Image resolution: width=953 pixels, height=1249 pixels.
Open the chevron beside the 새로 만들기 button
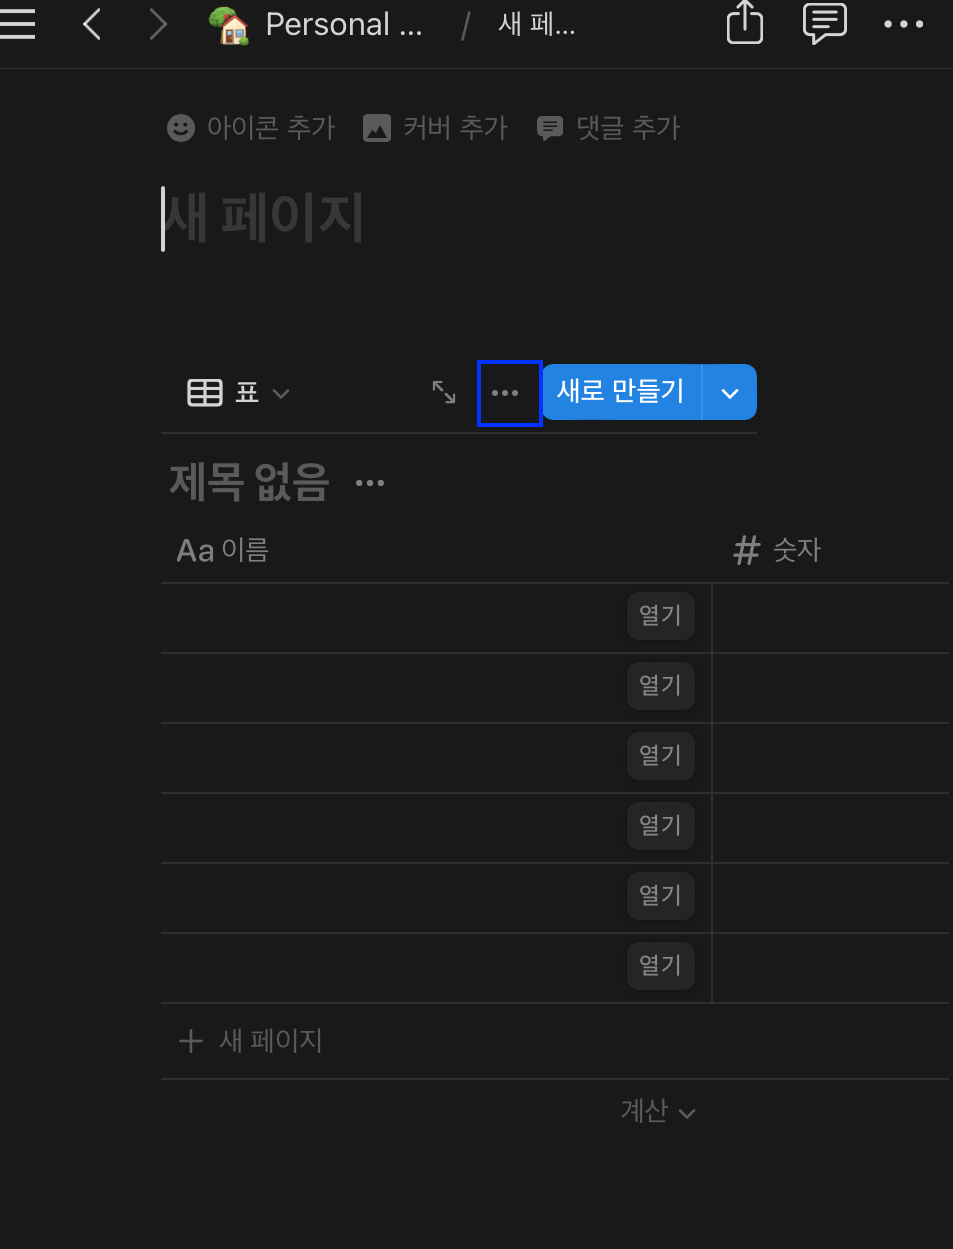[729, 392]
